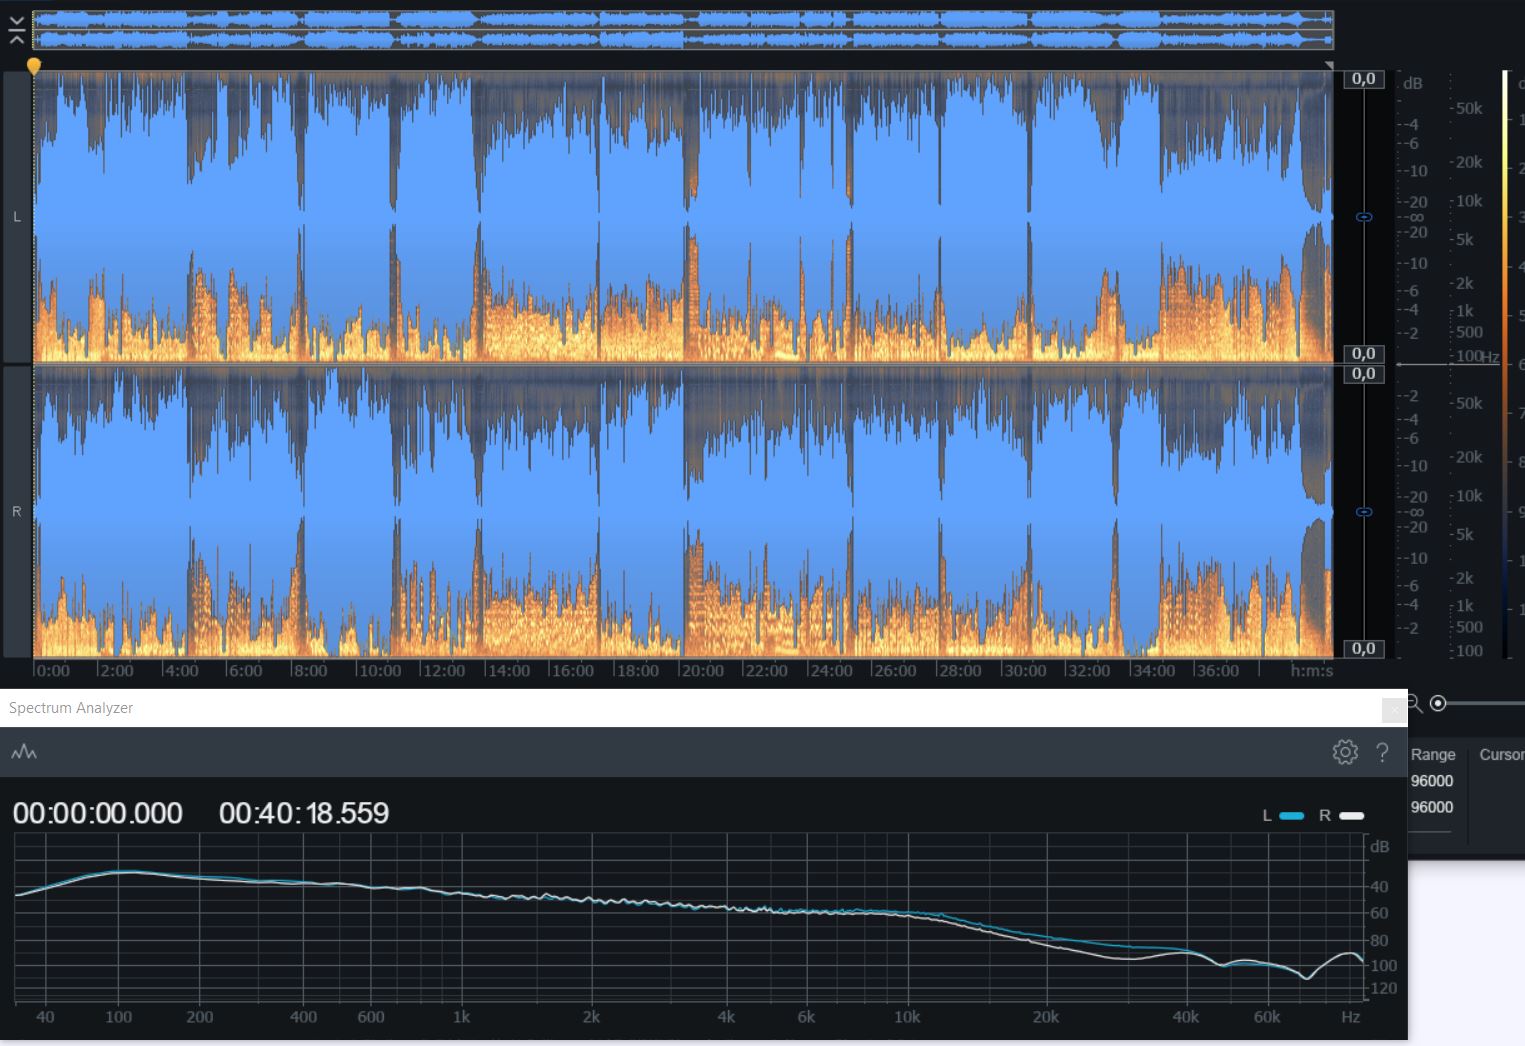1525x1046 pixels.
Task: Click the Spectrum Analyzer title text
Action: click(x=71, y=708)
